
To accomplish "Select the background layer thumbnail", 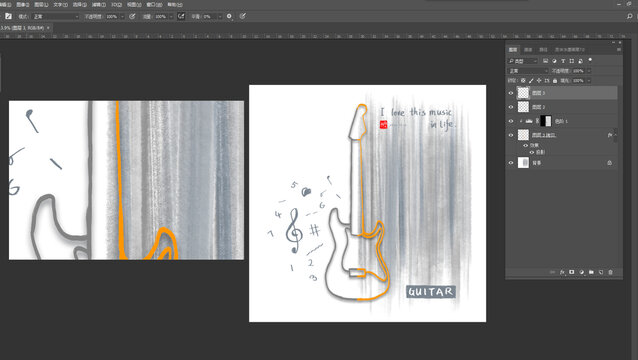I will point(523,163).
